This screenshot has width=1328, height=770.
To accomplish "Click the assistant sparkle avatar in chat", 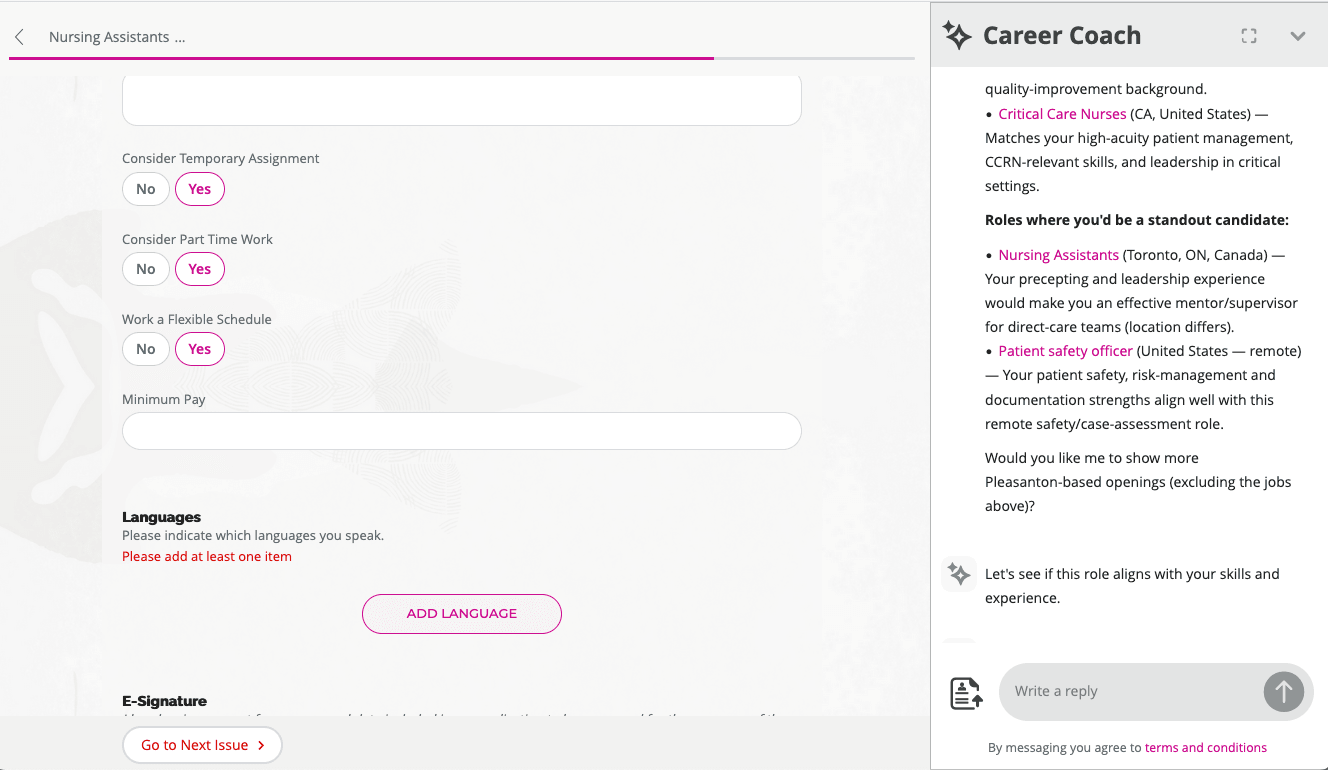I will point(958,574).
